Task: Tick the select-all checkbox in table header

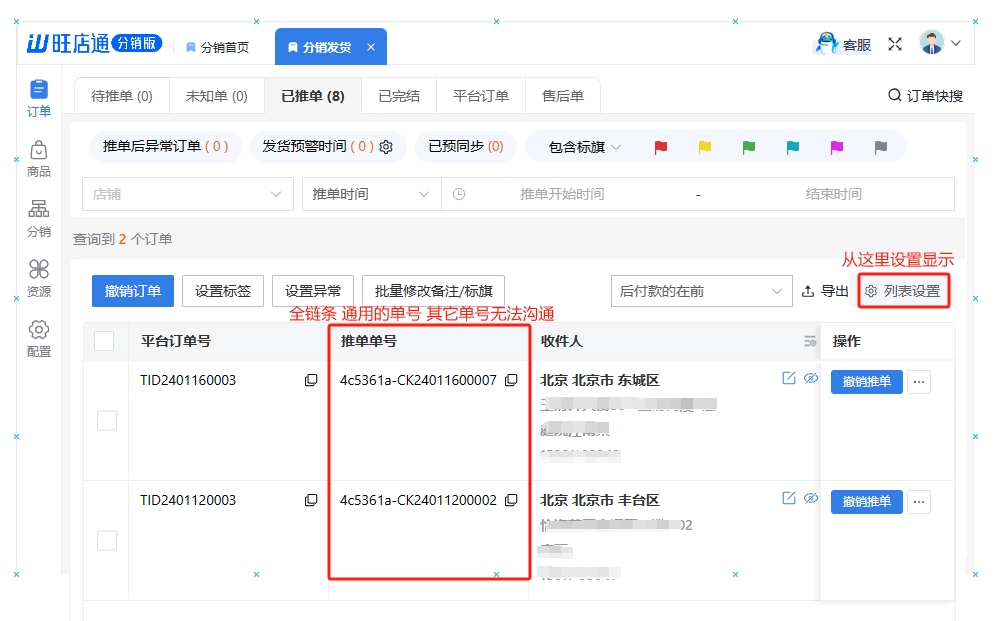Action: (104, 341)
